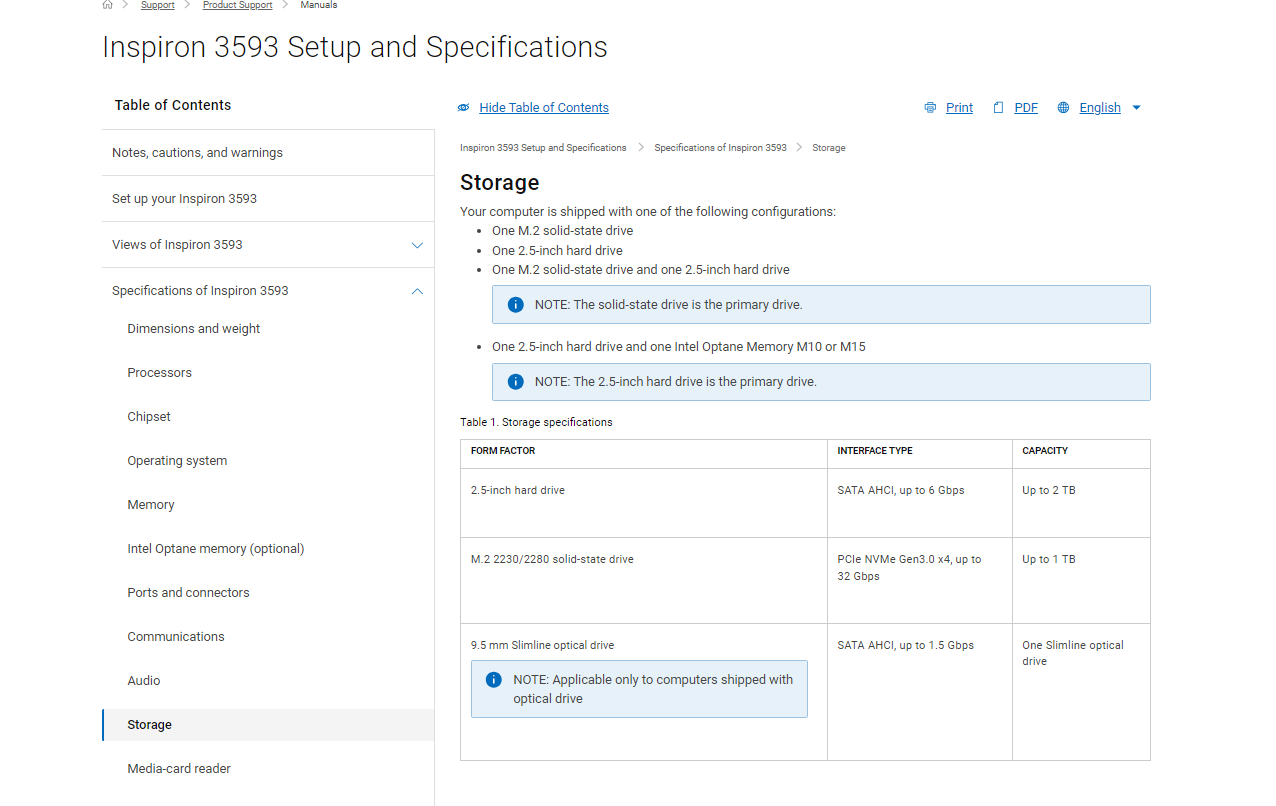Open the Operating system section

pyautogui.click(x=177, y=461)
